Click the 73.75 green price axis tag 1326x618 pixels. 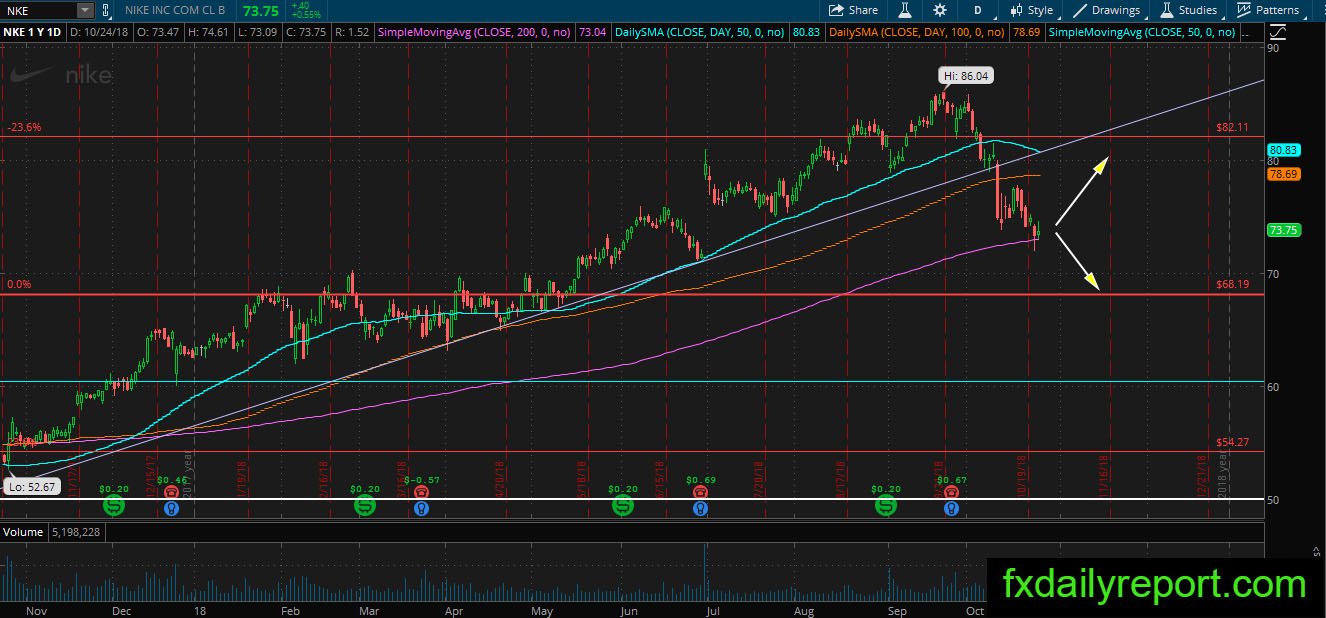1283,230
